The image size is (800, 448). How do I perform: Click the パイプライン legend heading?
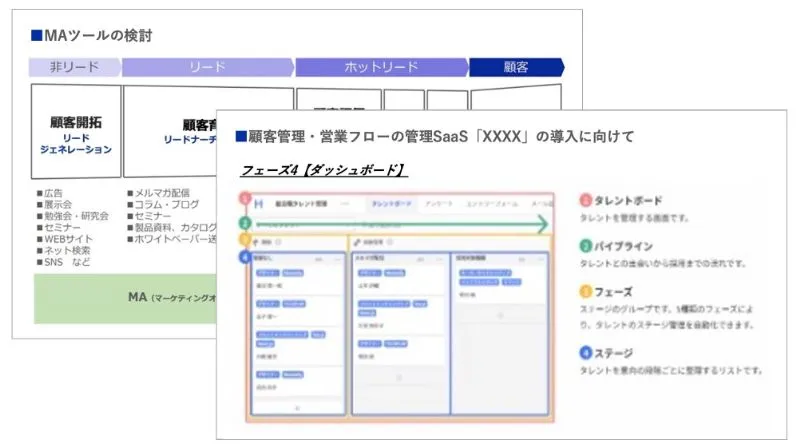pyautogui.click(x=623, y=246)
